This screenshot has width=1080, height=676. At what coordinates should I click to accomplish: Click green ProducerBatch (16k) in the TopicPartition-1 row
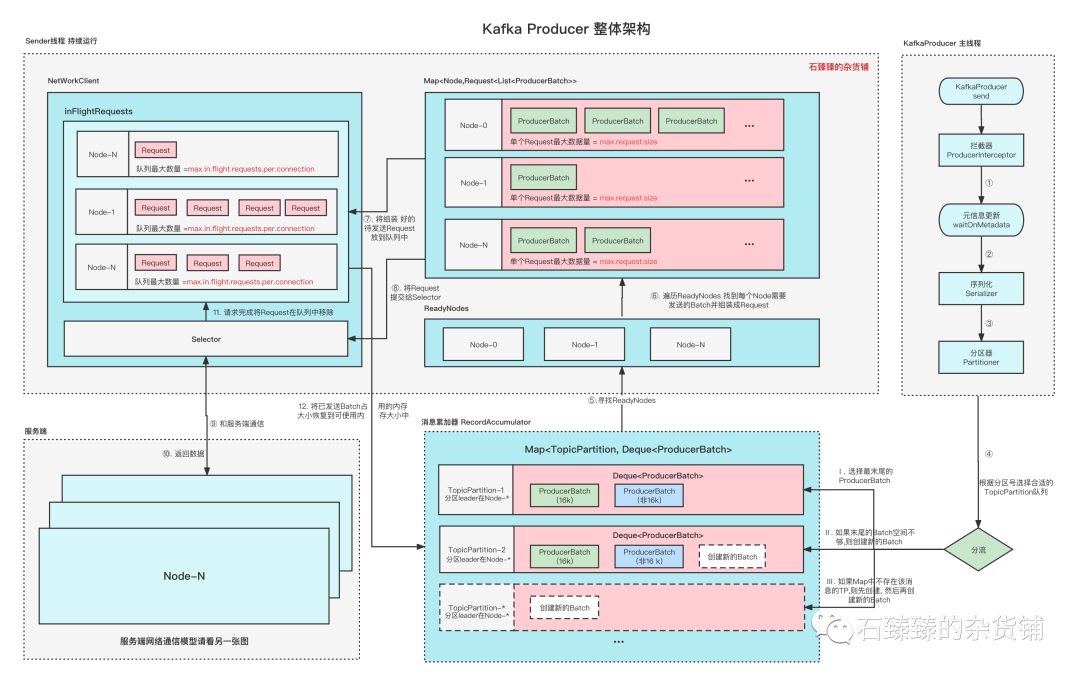pyautogui.click(x=564, y=495)
